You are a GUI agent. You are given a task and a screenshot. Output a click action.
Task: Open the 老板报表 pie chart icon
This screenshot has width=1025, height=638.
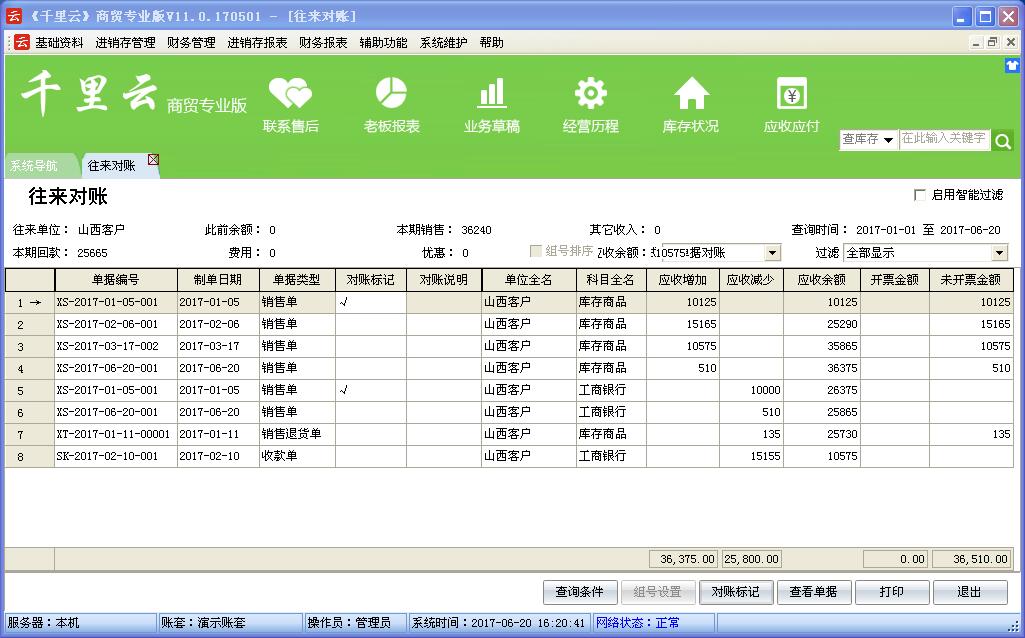[391, 95]
